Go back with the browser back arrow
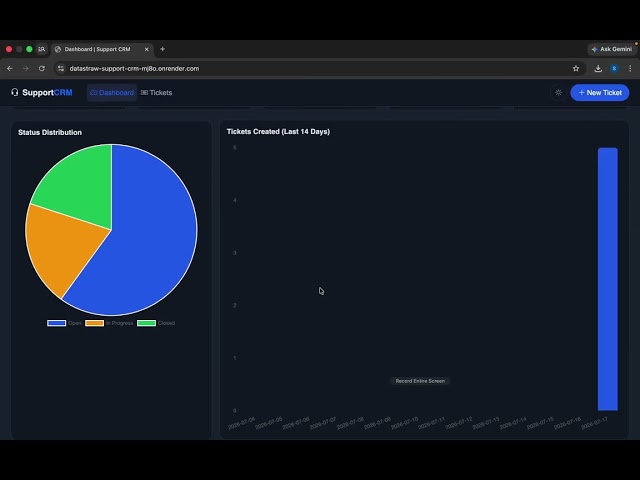Image resolution: width=640 pixels, height=480 pixels. click(x=10, y=69)
